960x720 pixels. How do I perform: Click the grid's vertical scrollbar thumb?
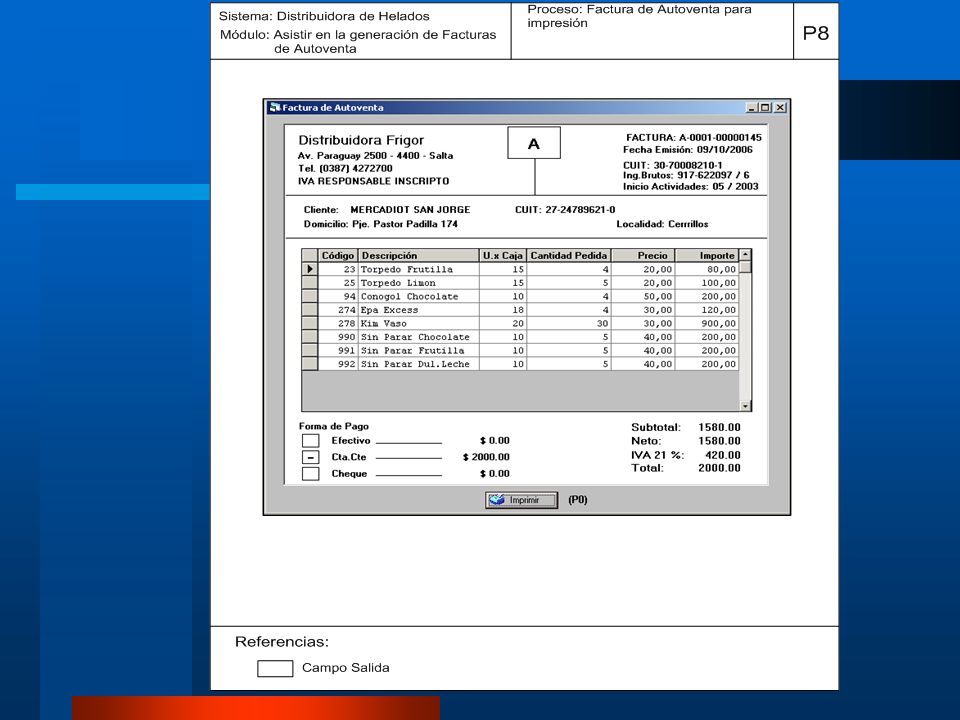745,267
